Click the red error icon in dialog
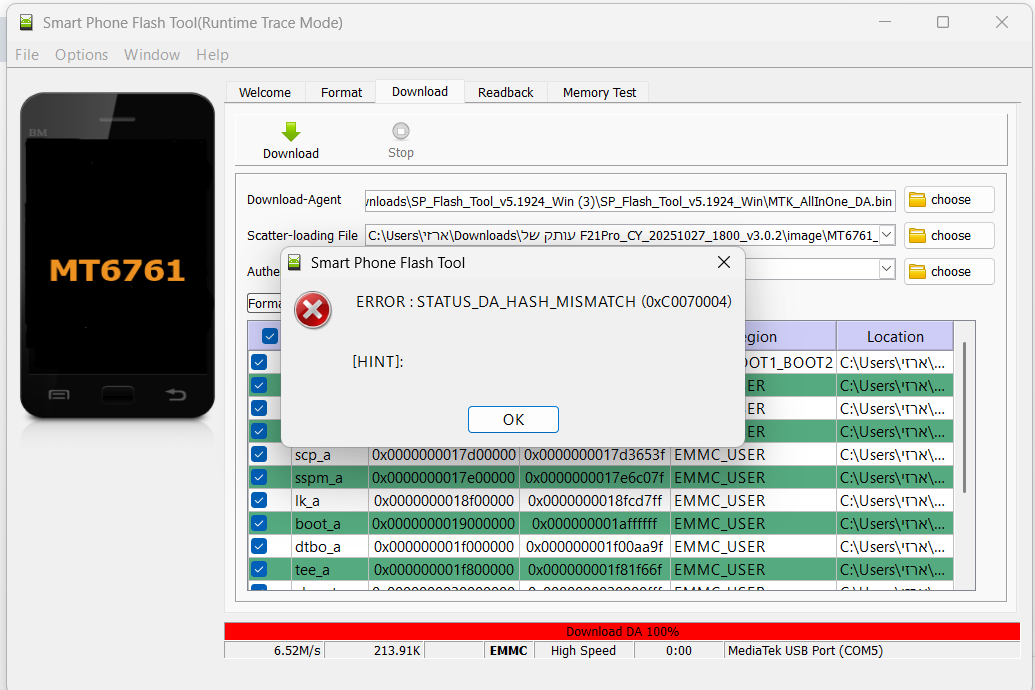The image size is (1035, 690). pos(313,311)
